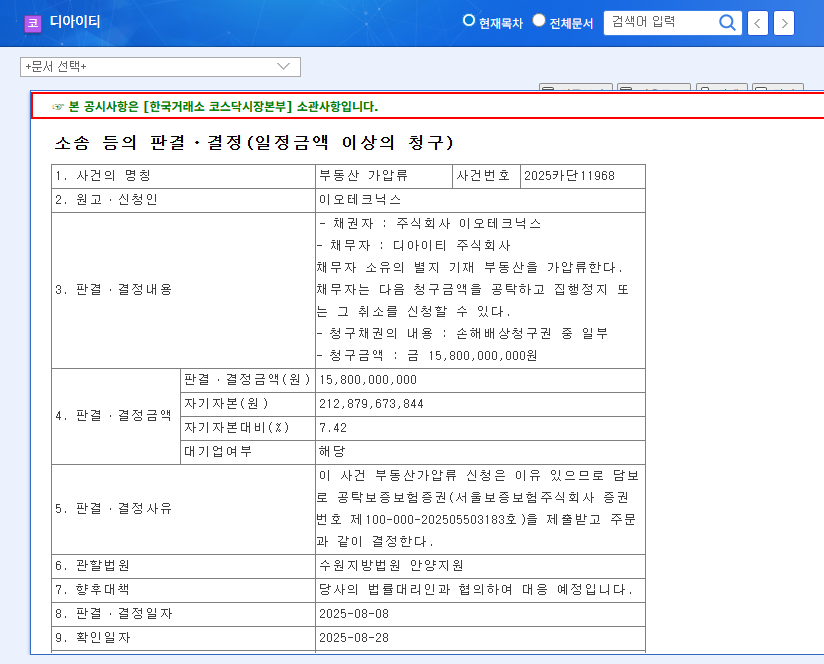Image resolution: width=824 pixels, height=664 pixels.
Task: Click decision amount value 15,800,000,000
Action: [368, 380]
